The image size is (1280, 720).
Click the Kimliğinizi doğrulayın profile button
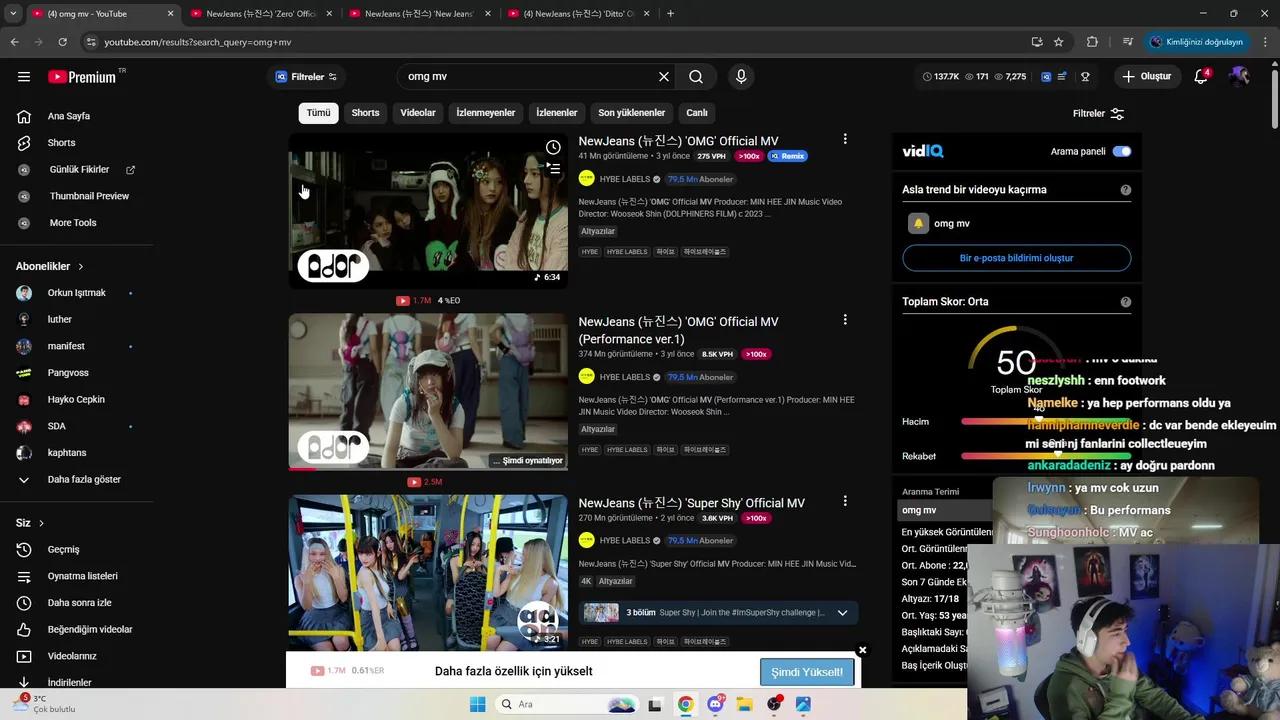[x=1197, y=42]
